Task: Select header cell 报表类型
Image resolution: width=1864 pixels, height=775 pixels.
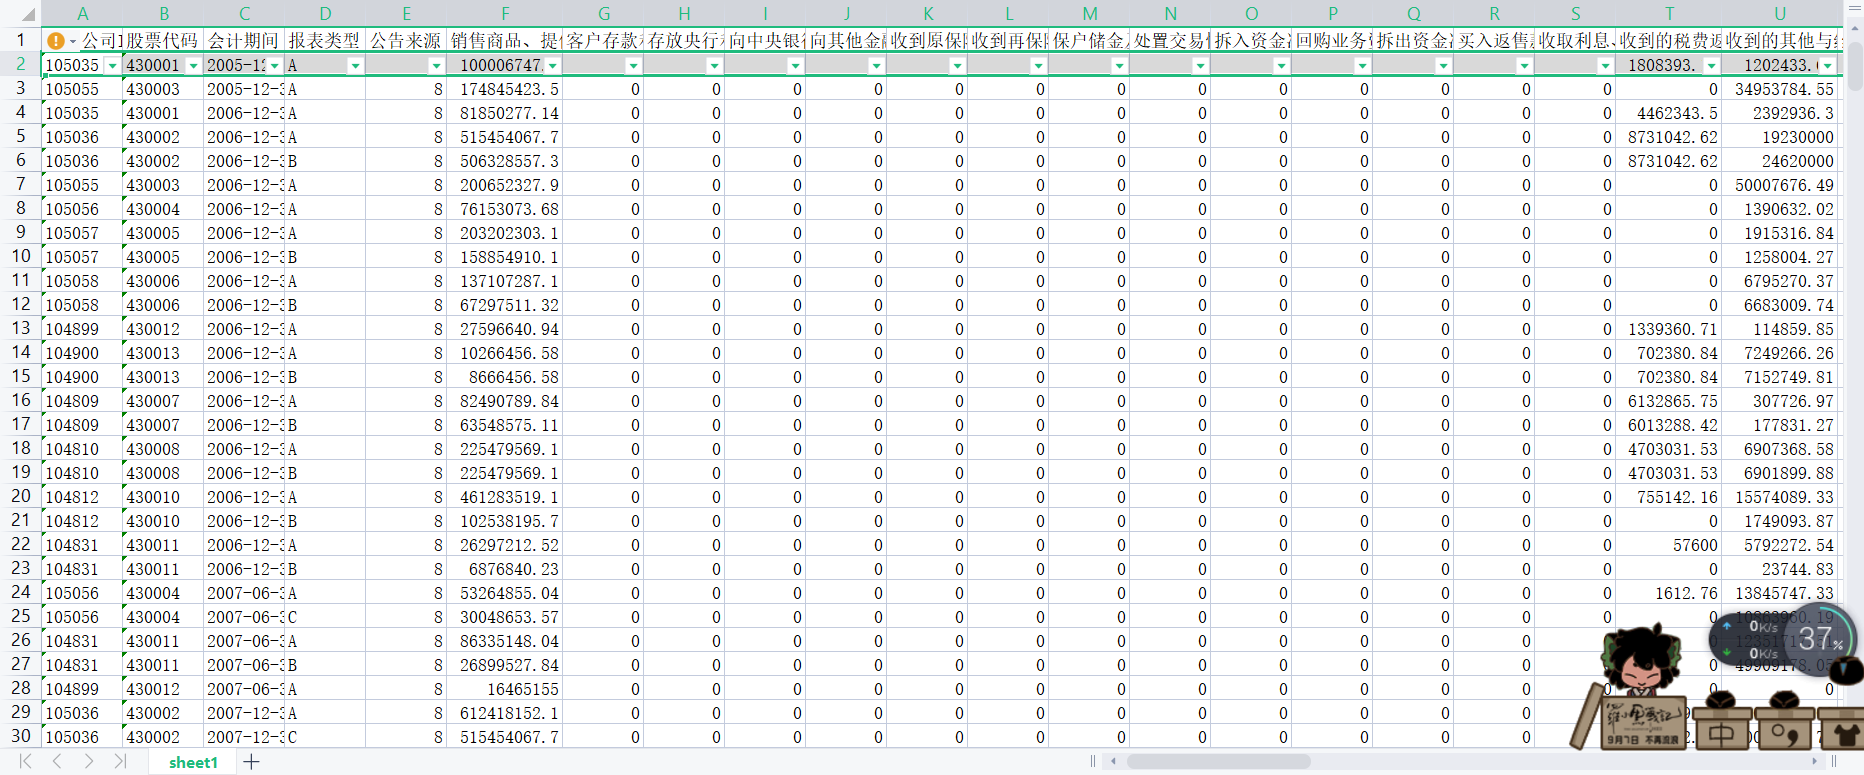Action: 324,41
